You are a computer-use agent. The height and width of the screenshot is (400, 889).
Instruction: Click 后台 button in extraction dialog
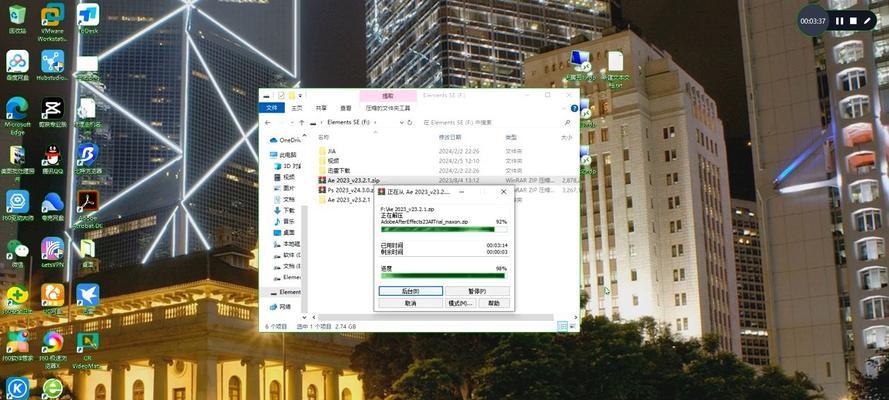point(410,291)
